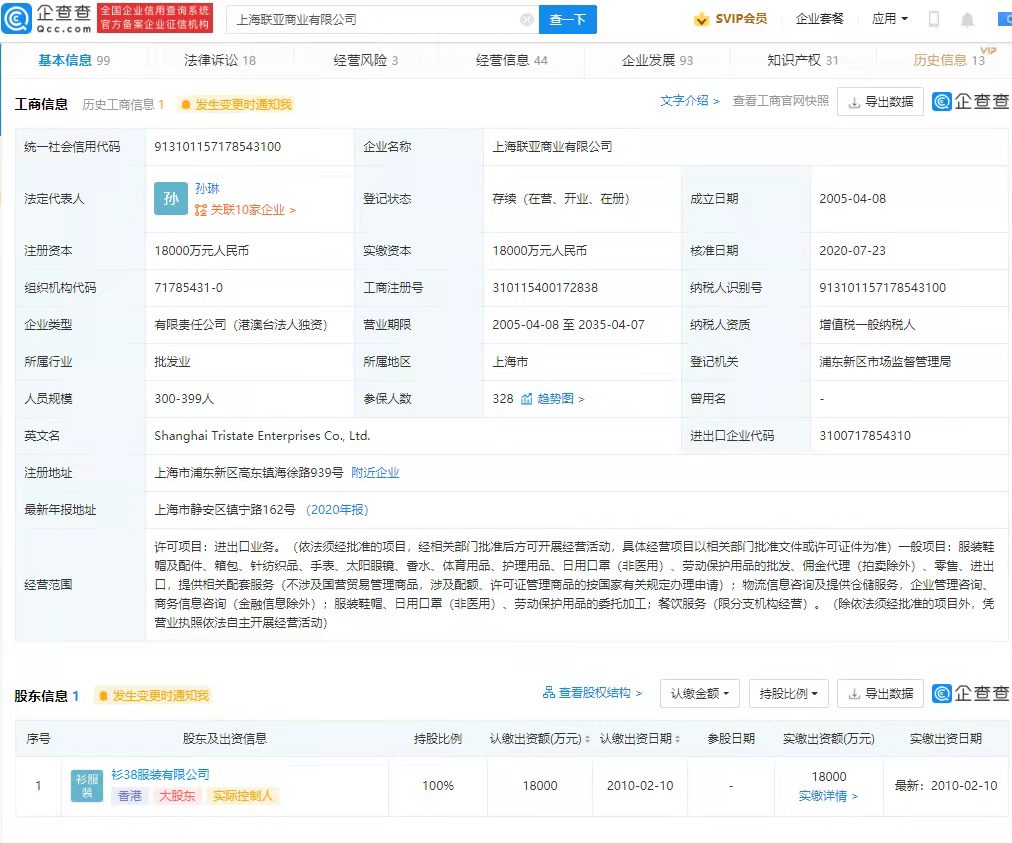The image size is (1012, 843).
Task: Switch to 经营信息 tab
Action: tap(511, 60)
